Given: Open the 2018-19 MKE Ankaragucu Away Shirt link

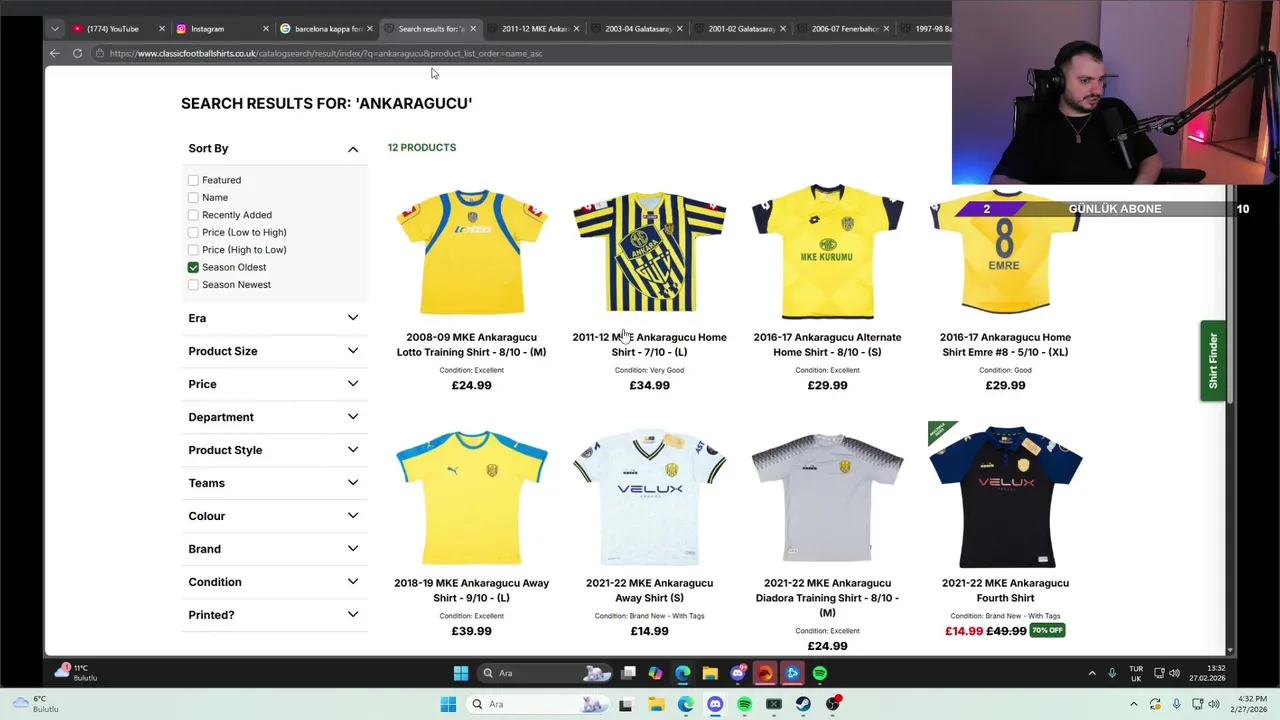Looking at the screenshot, I should (471, 591).
